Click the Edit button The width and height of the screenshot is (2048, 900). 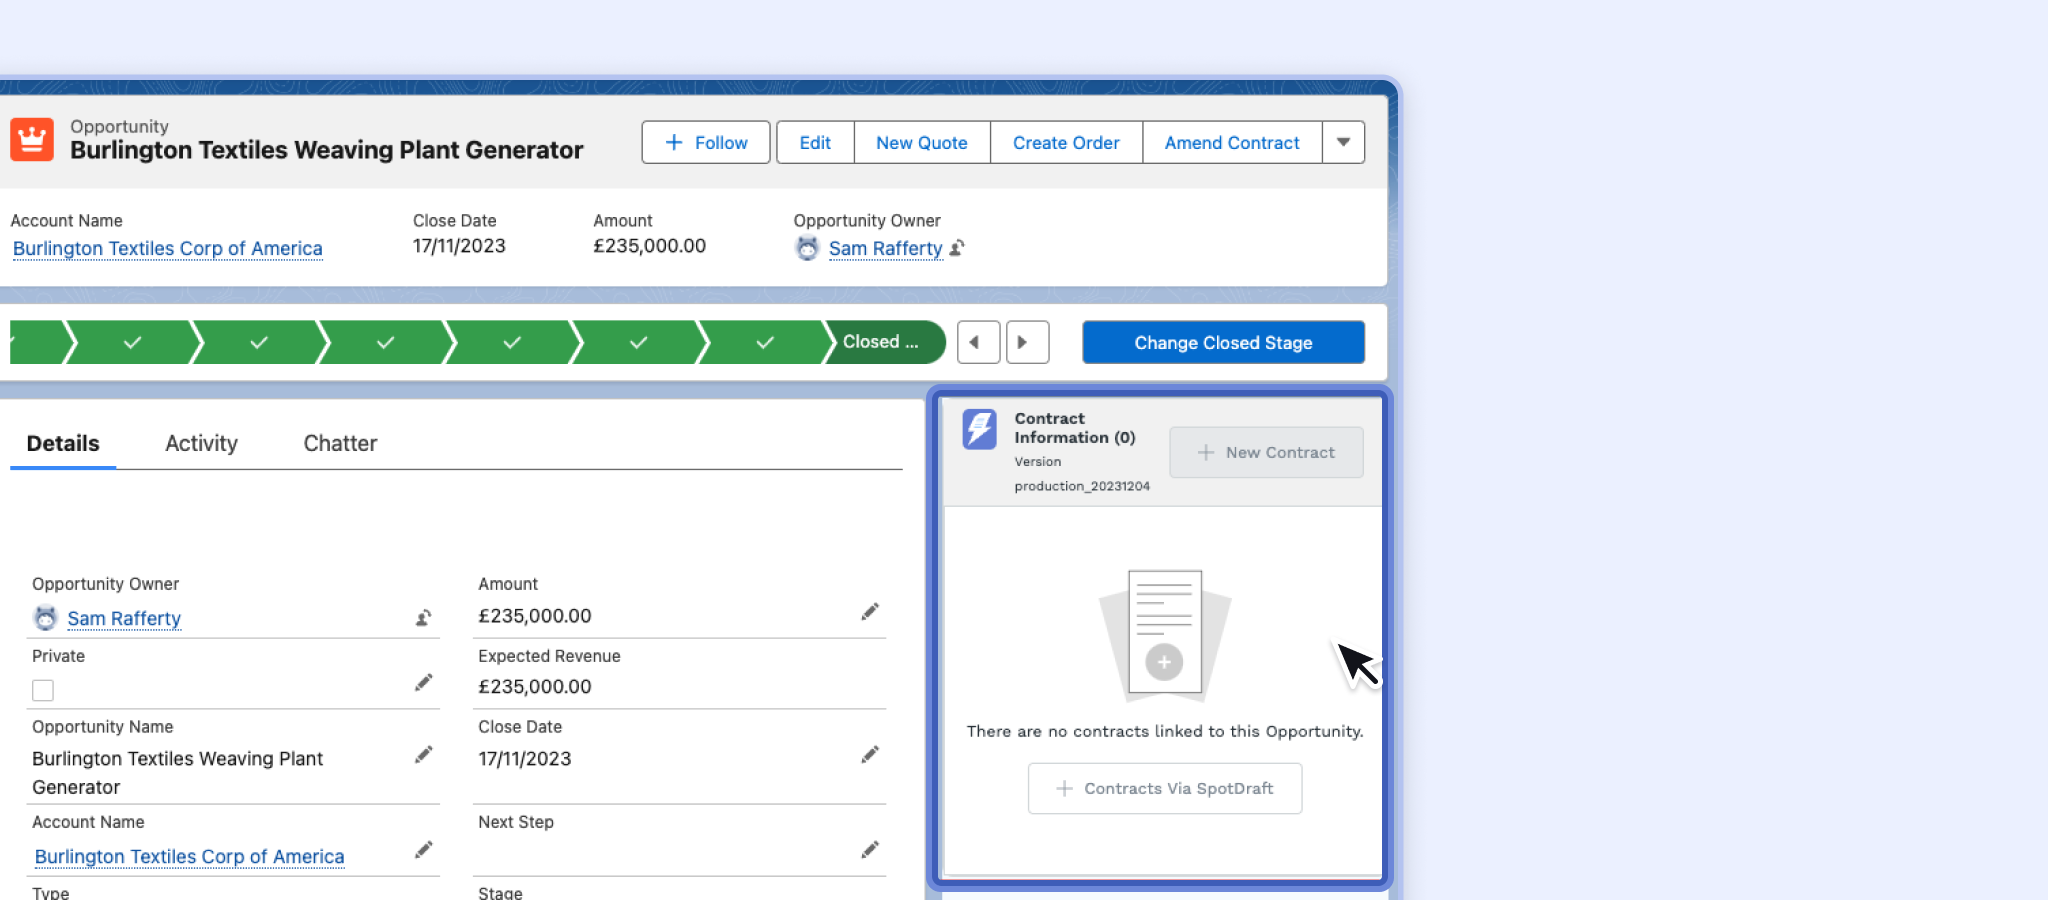(x=815, y=142)
